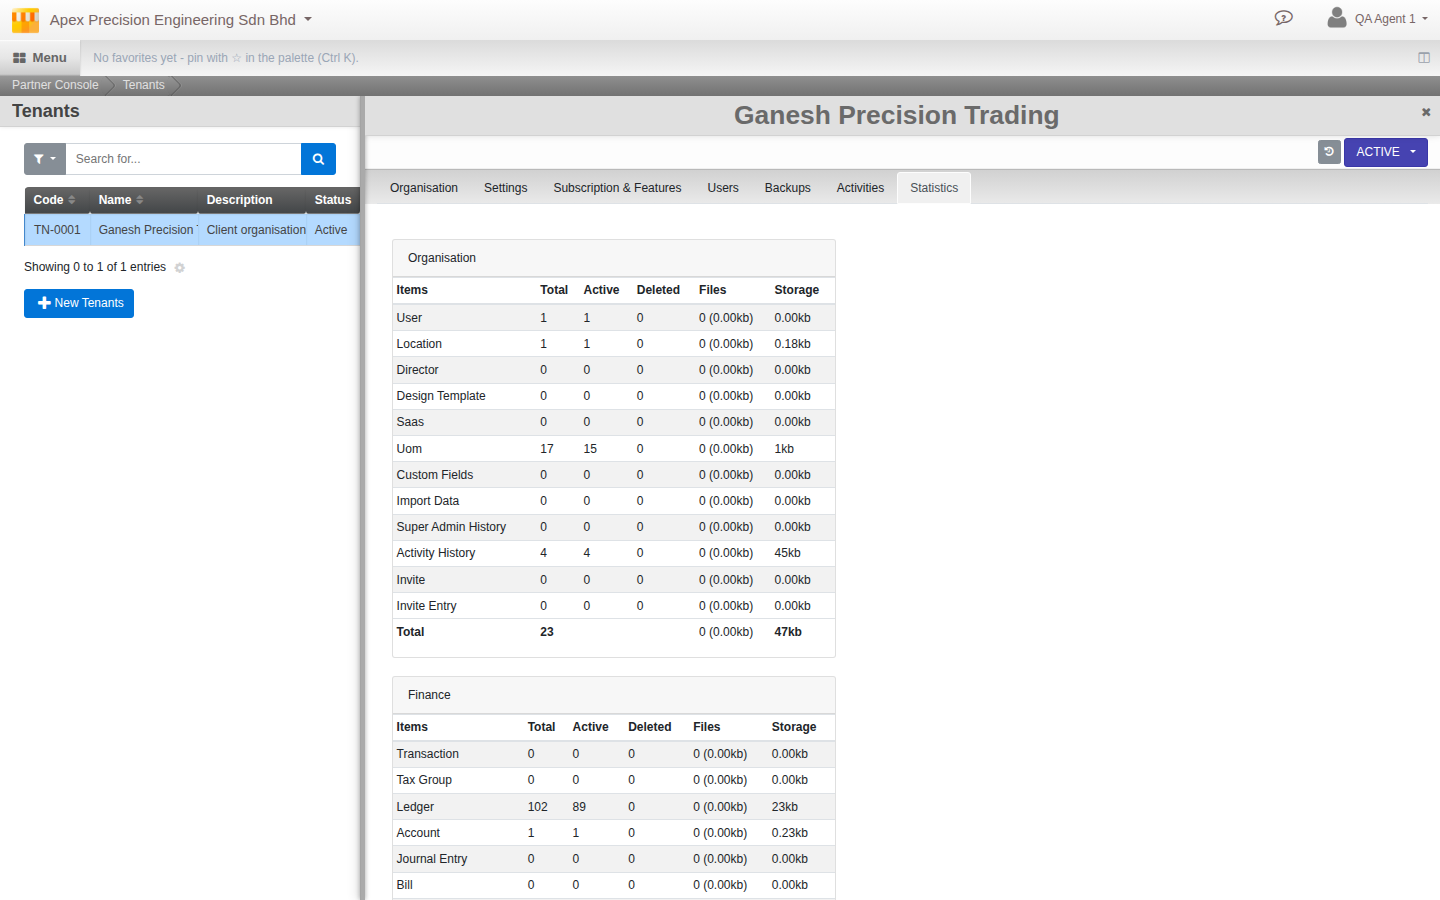Switch to the Users tab
Image resolution: width=1440 pixels, height=900 pixels.
click(723, 188)
